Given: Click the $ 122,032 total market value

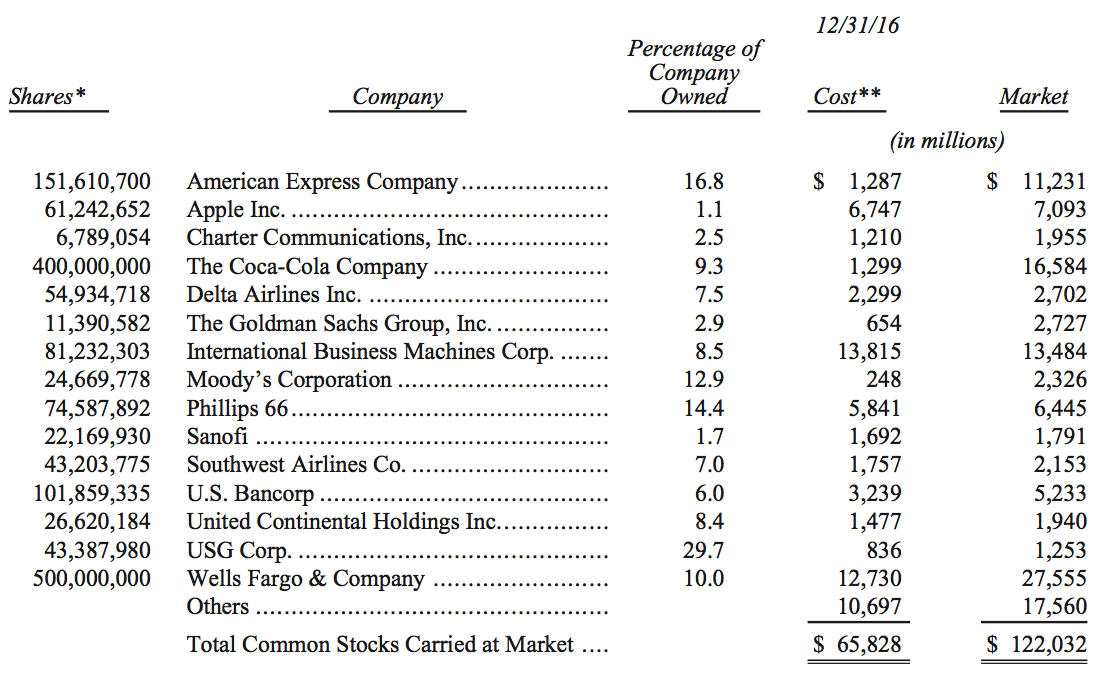Looking at the screenshot, I should (x=1036, y=645).
